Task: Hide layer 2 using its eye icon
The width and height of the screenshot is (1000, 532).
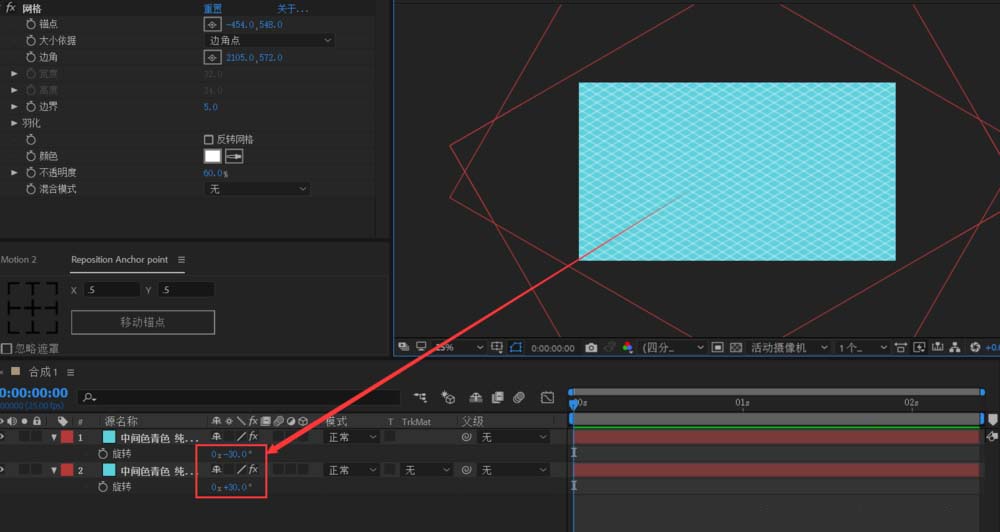Action: (x=2, y=470)
